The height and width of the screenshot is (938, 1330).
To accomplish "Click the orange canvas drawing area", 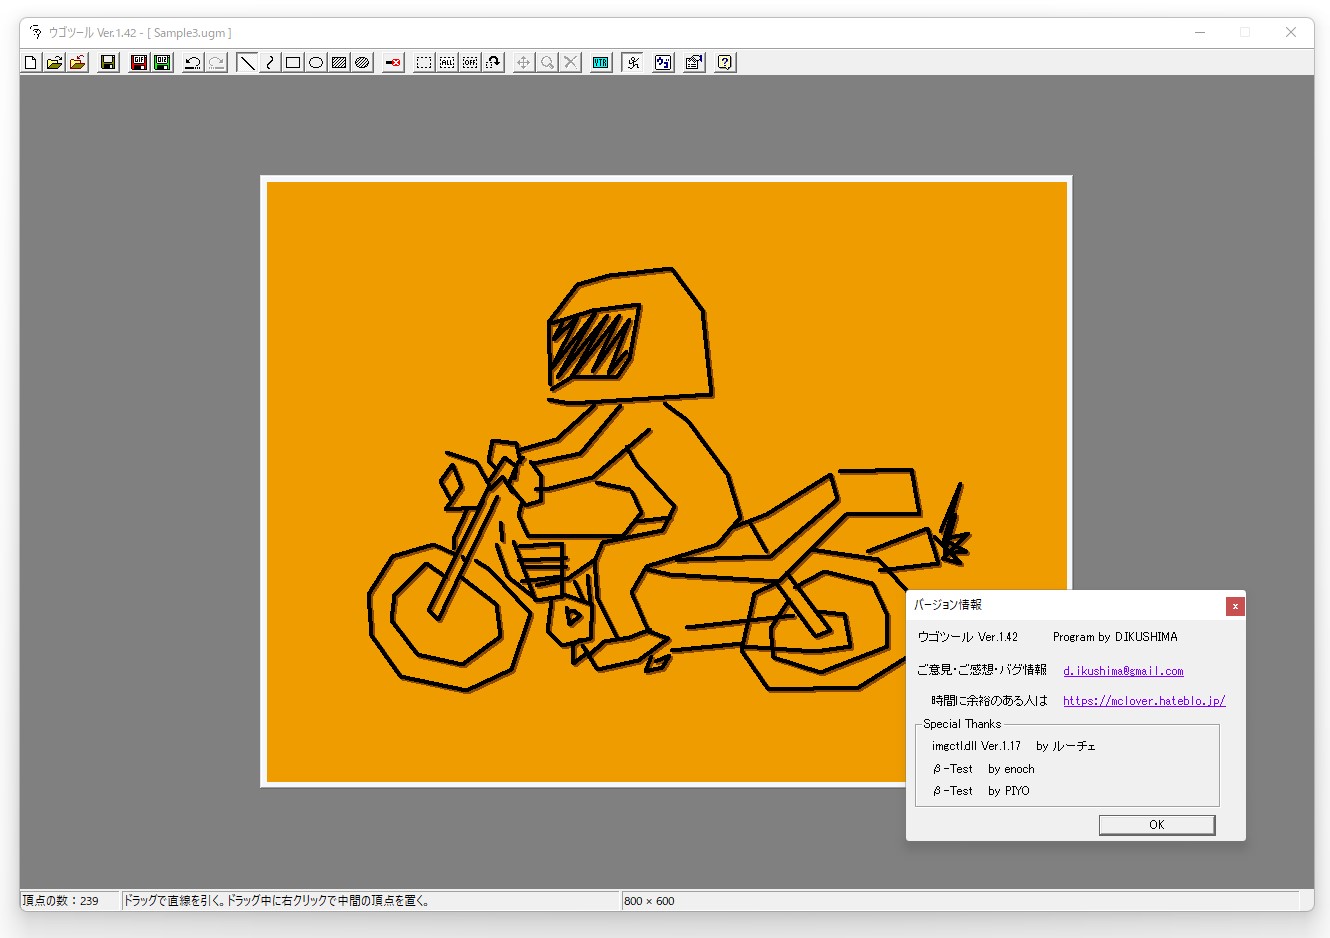I will pyautogui.click(x=400, y=300).
